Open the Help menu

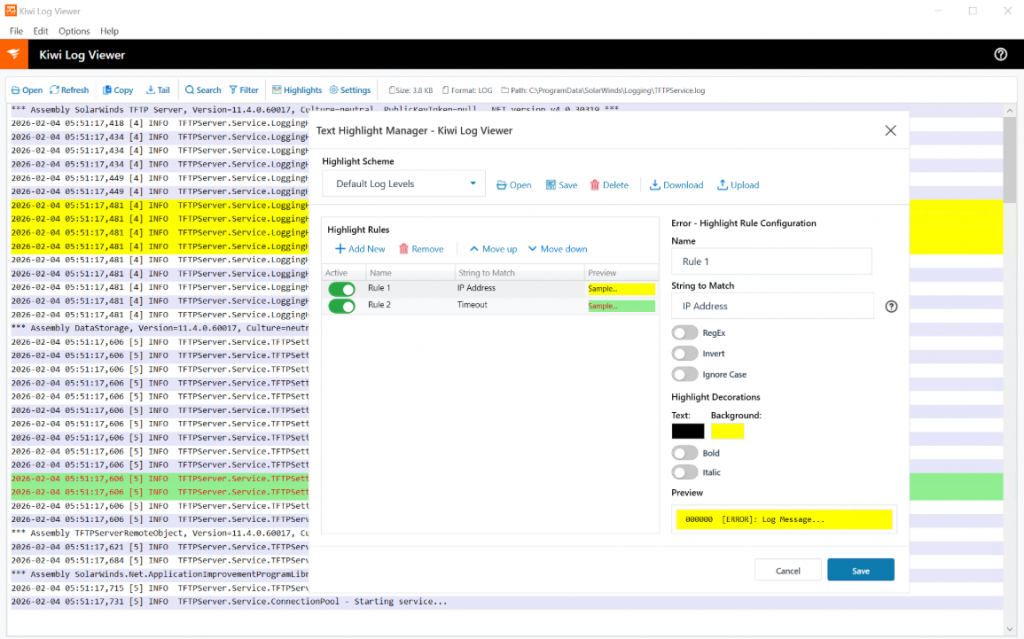click(109, 31)
